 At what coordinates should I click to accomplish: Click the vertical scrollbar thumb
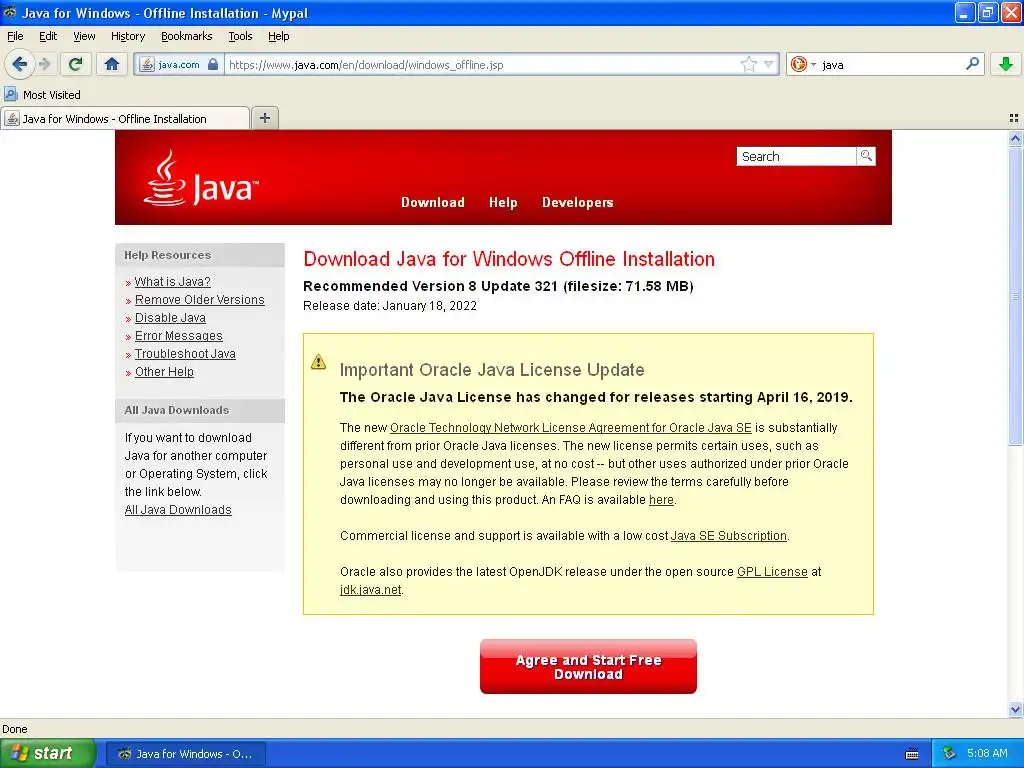pos(1015,296)
